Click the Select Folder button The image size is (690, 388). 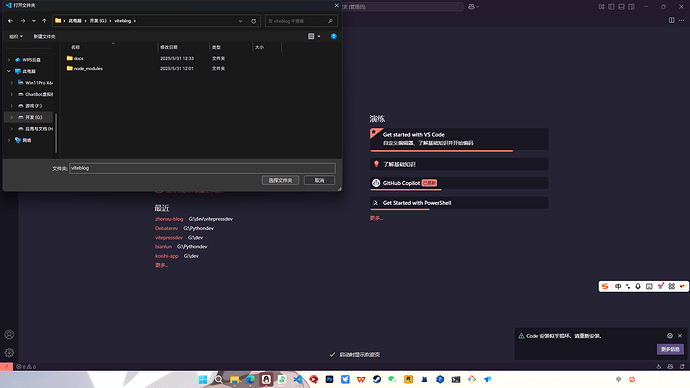[x=280, y=180]
